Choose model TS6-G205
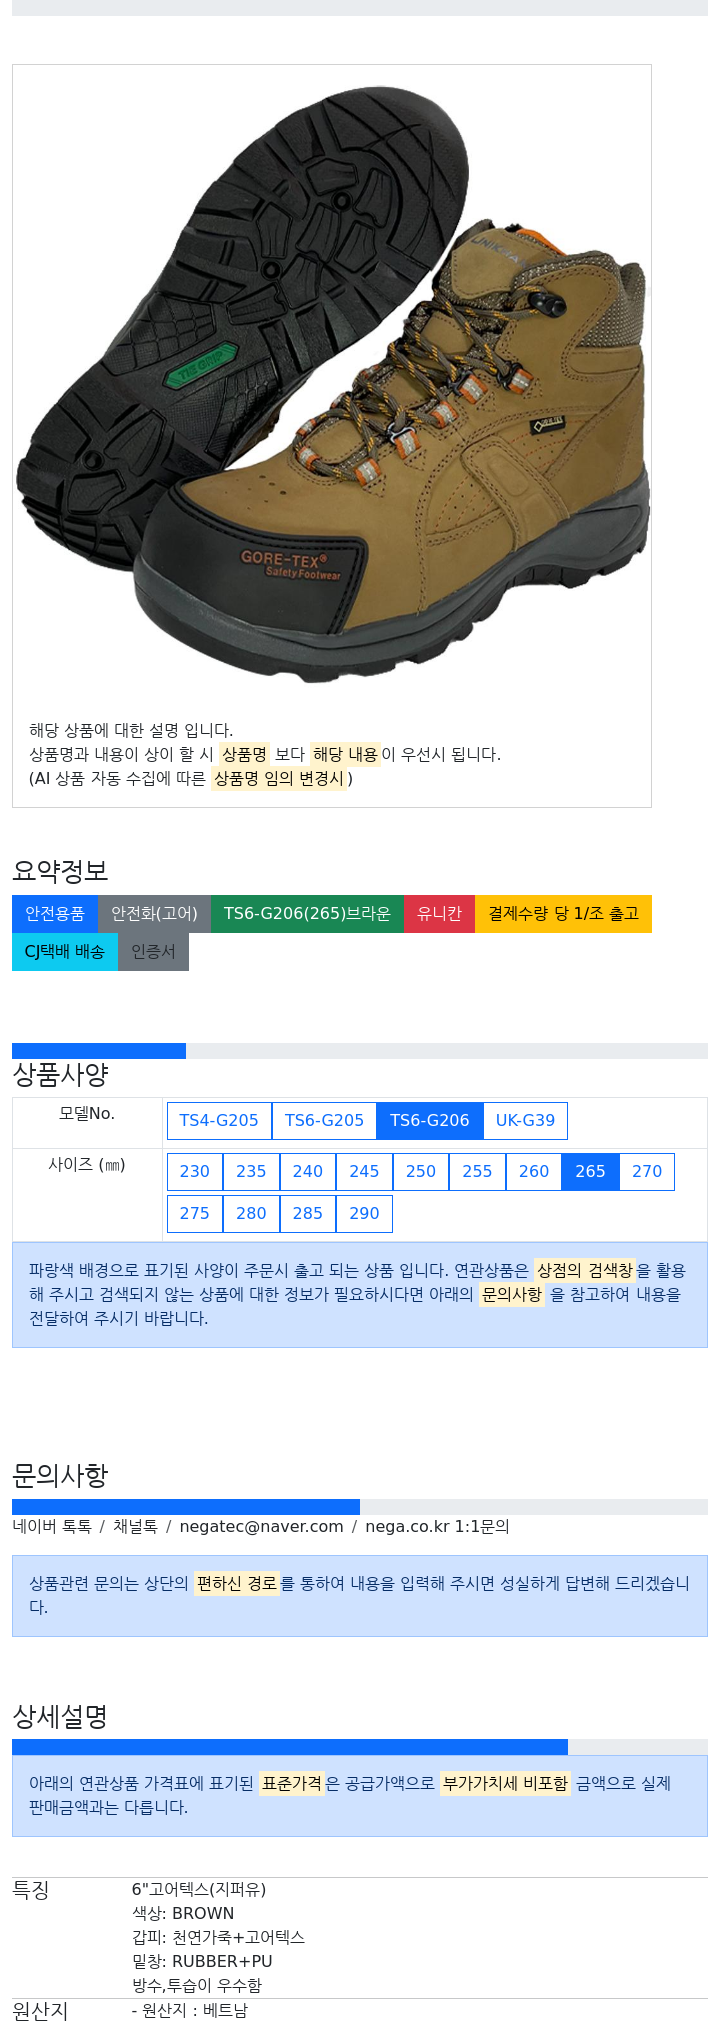This screenshot has height=2031, width=720. pos(324,1121)
